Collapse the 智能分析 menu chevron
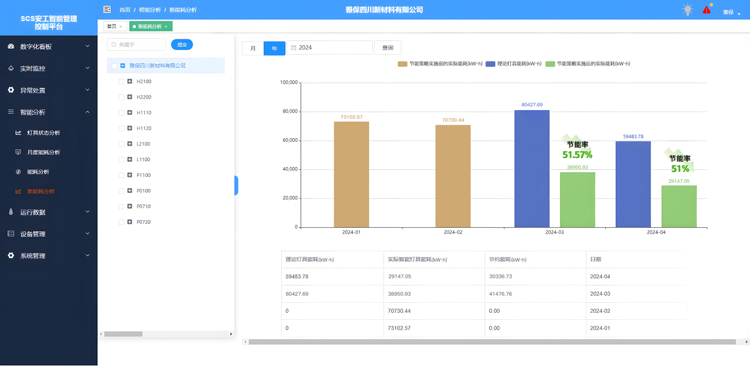The height and width of the screenshot is (369, 750). (x=87, y=112)
